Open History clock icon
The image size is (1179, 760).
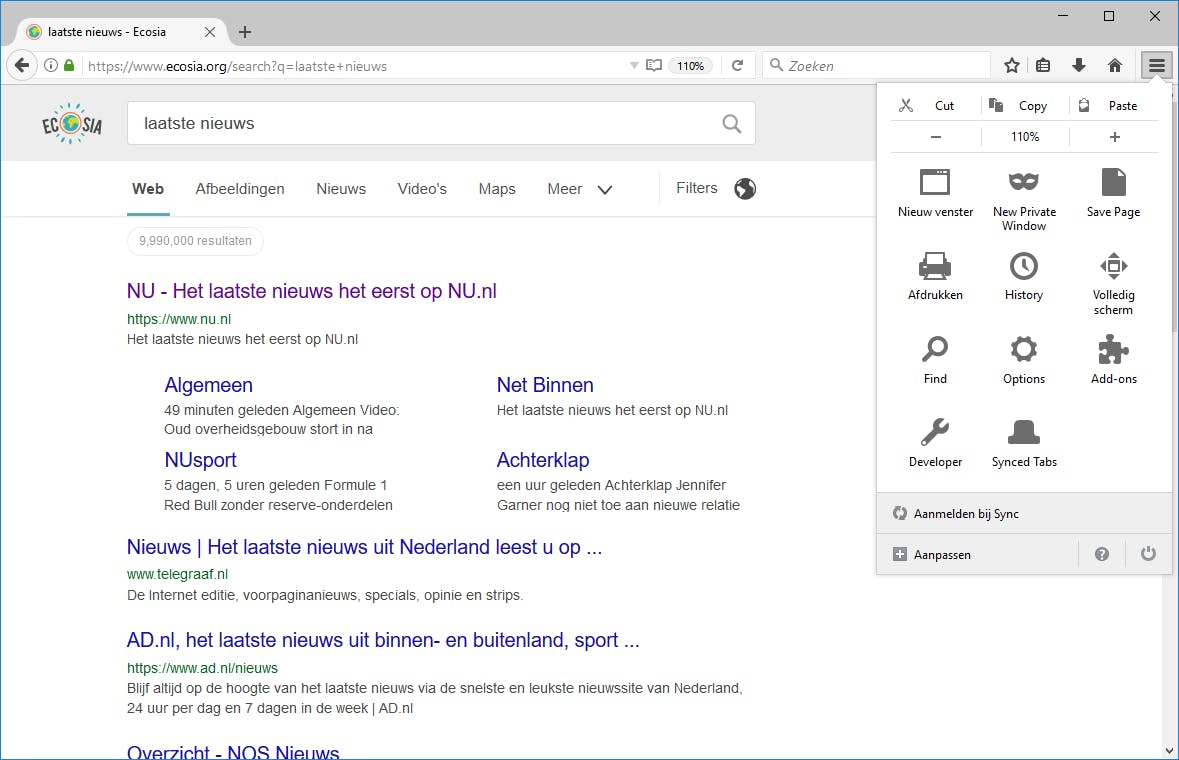tap(1023, 266)
